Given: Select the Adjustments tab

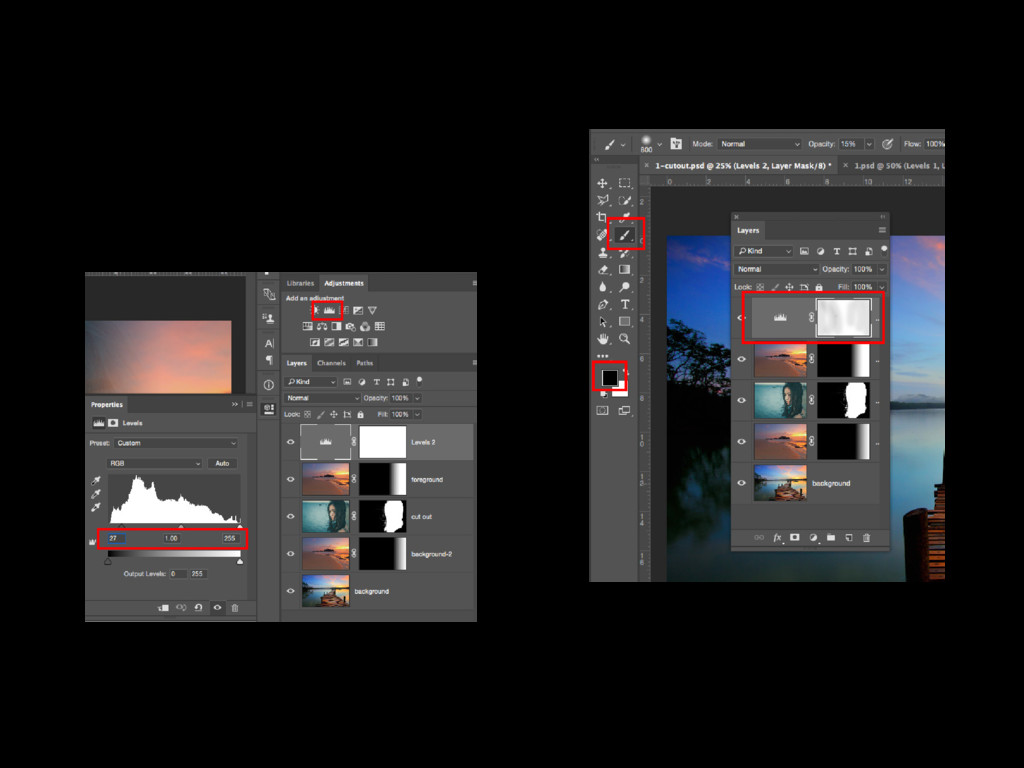Looking at the screenshot, I should (x=344, y=283).
